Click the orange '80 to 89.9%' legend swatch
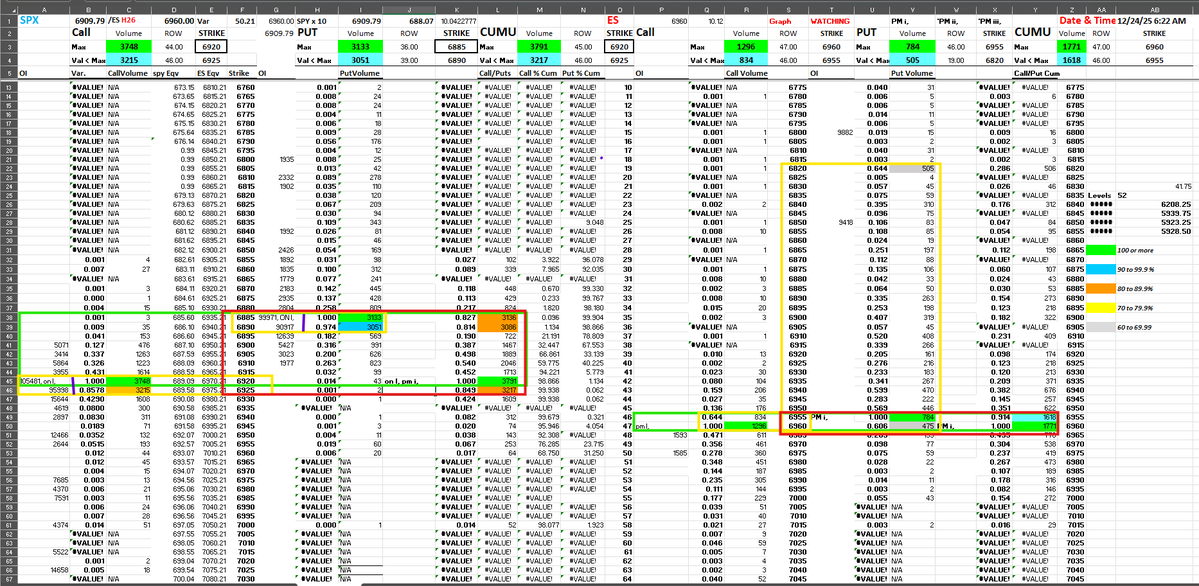This screenshot has height=586, width=1199. pos(1099,290)
